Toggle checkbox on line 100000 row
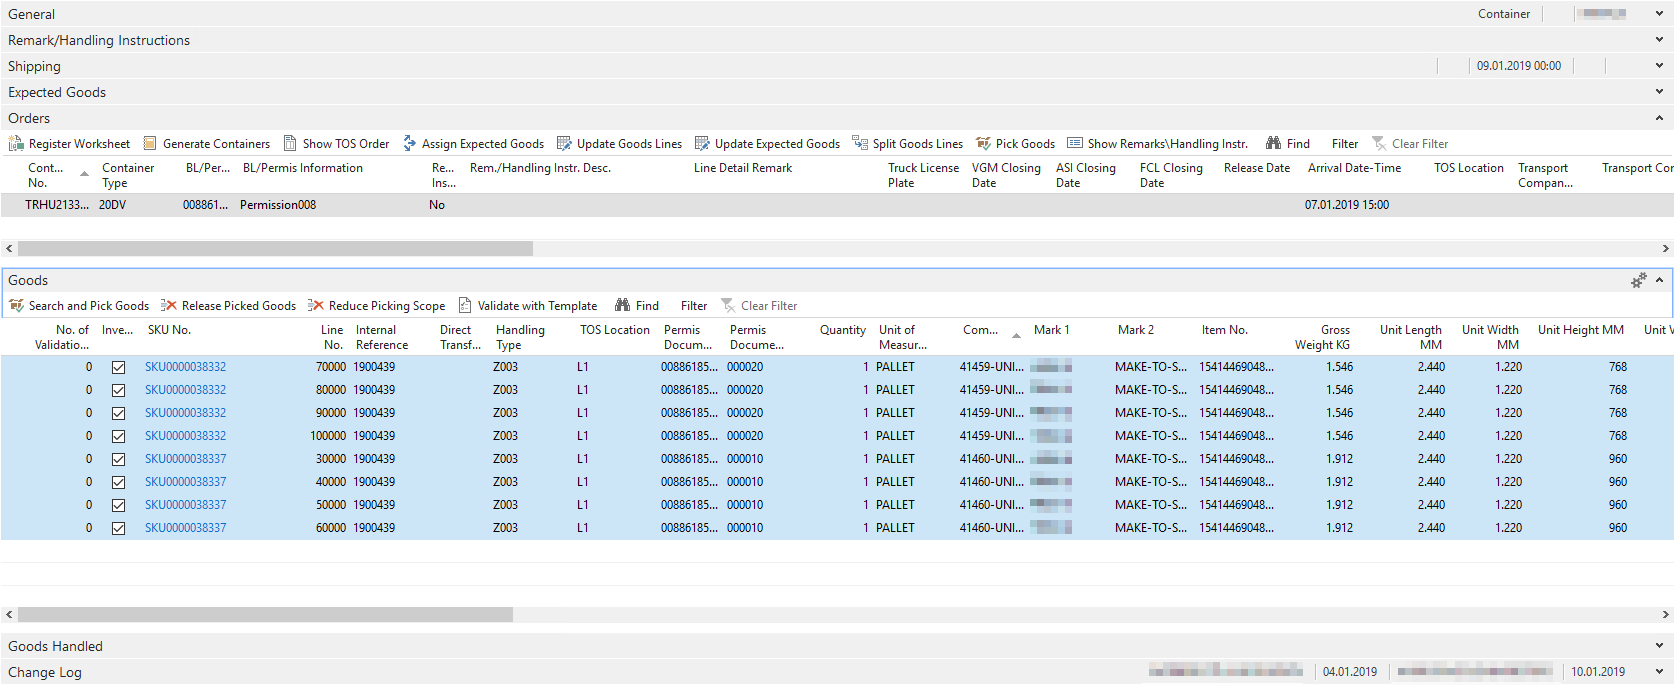1675x686 pixels. pos(118,436)
